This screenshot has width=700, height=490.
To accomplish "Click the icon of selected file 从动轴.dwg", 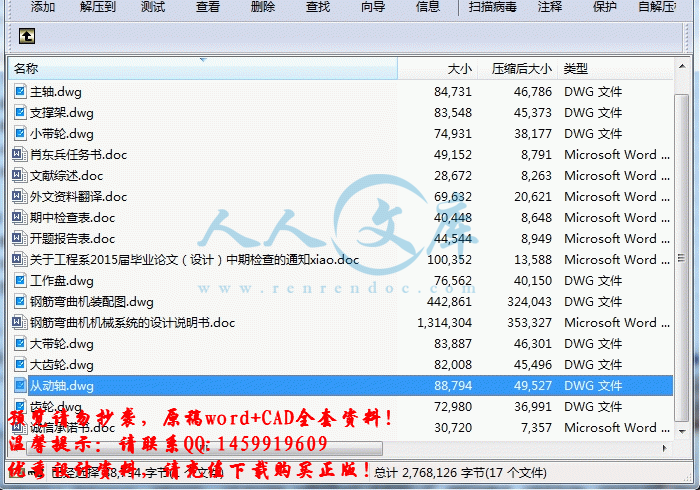I will (20, 386).
